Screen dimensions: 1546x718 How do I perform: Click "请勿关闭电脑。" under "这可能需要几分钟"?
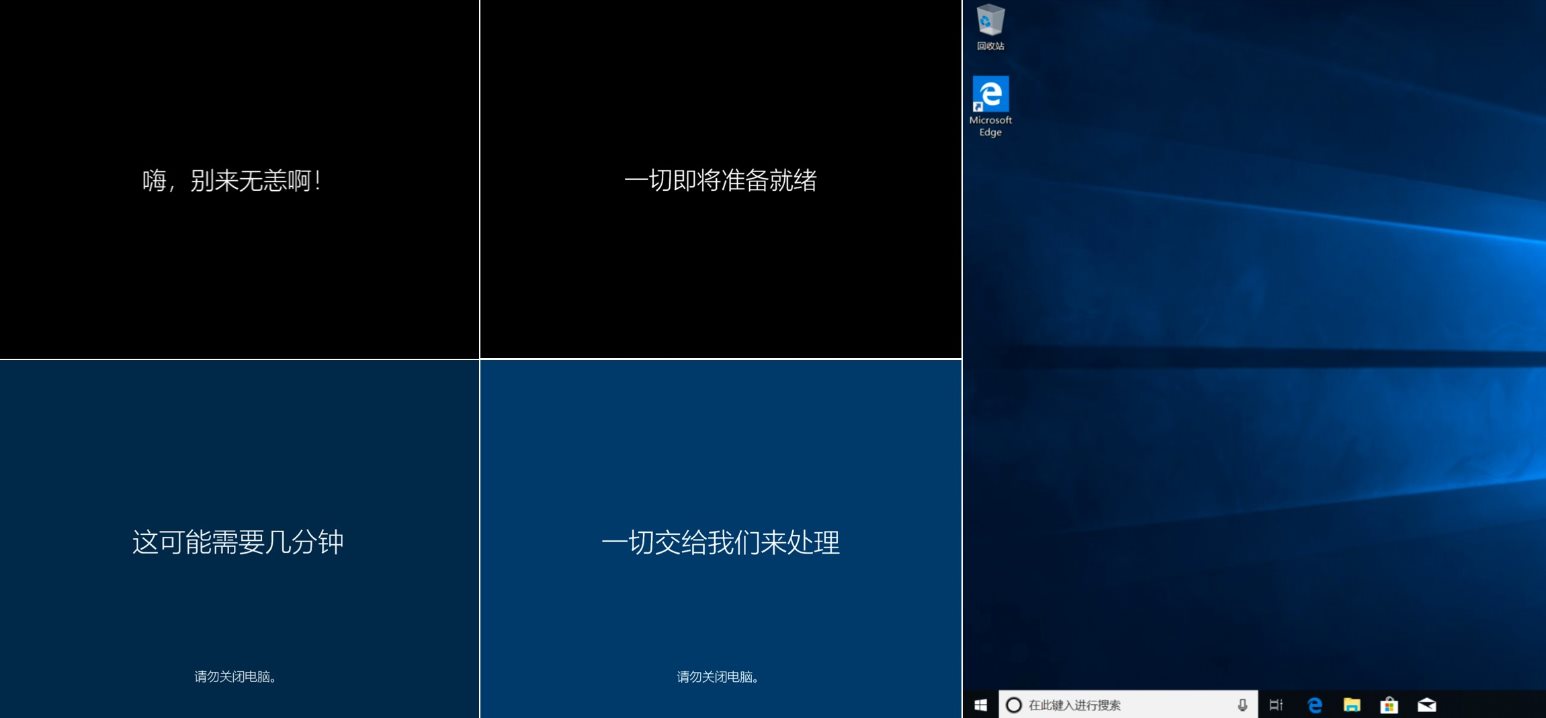click(236, 677)
